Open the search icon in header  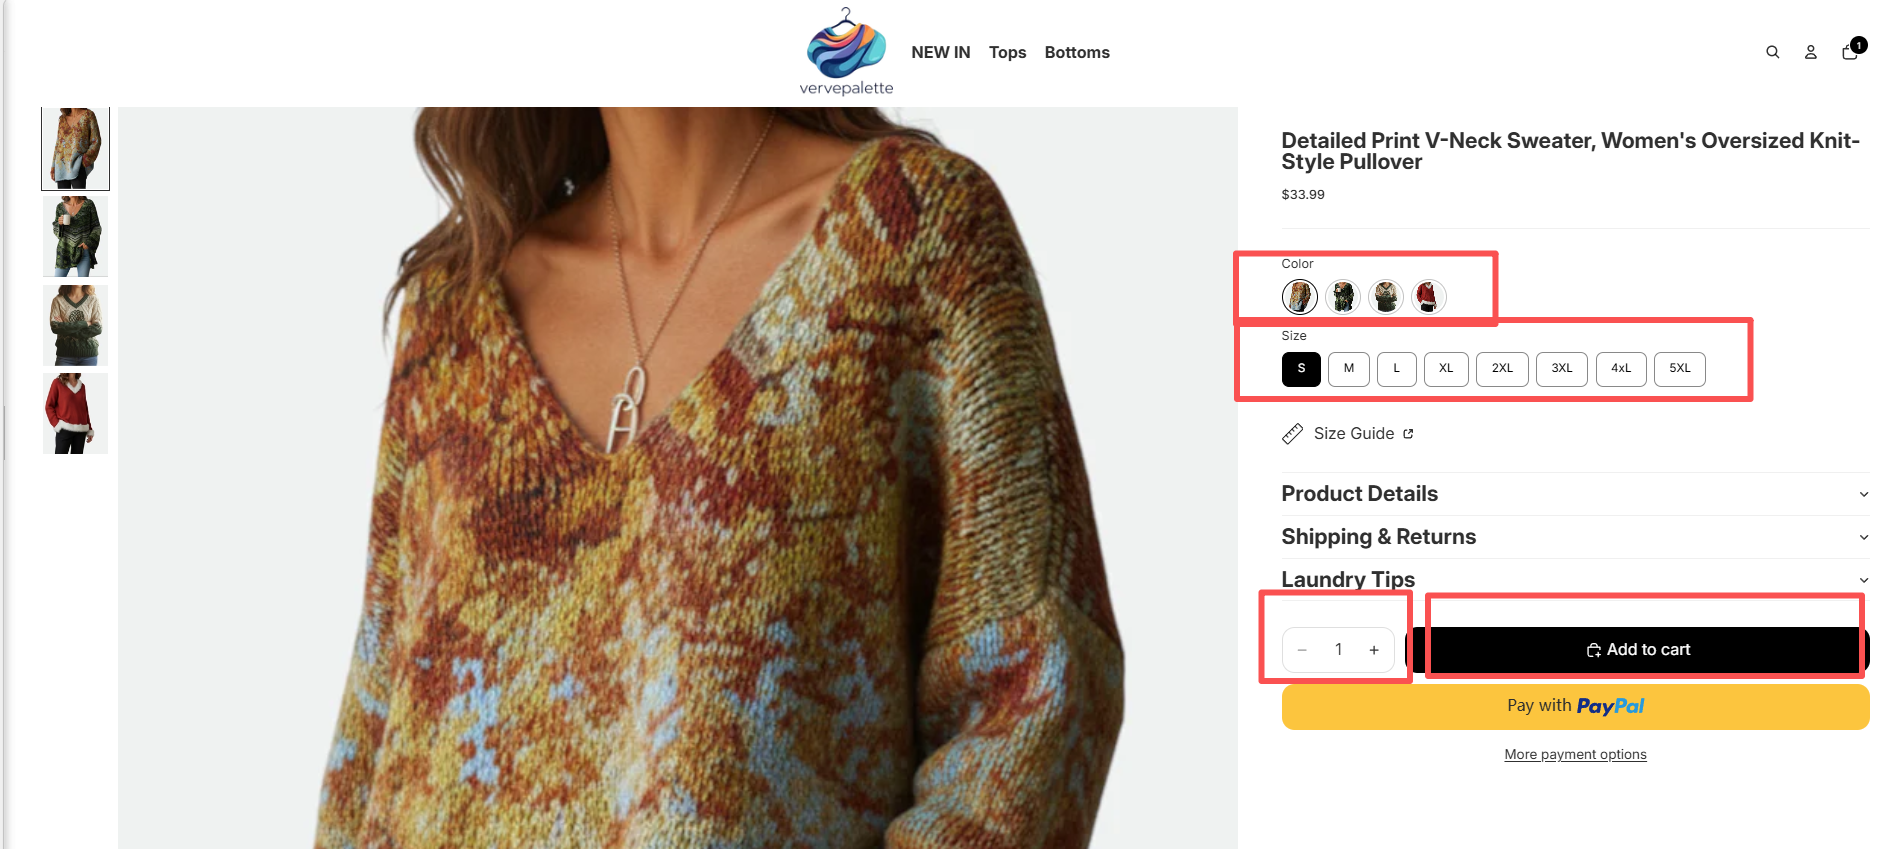tap(1772, 52)
